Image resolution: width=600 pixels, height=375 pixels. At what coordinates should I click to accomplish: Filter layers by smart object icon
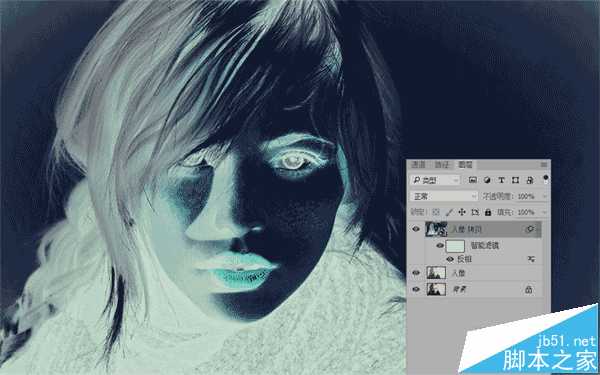[x=530, y=180]
